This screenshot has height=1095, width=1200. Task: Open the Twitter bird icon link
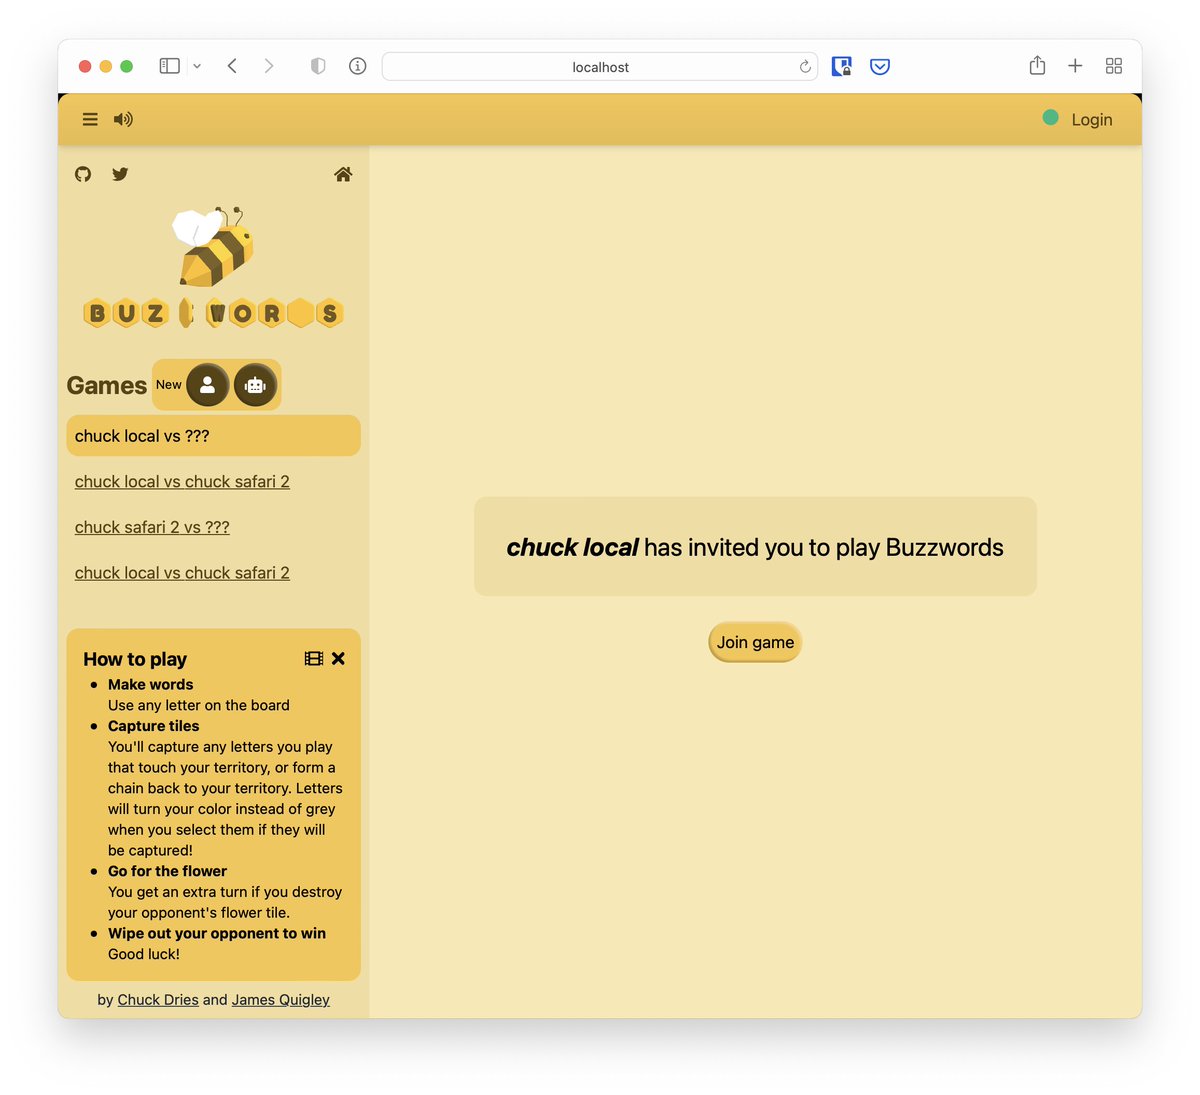(120, 174)
